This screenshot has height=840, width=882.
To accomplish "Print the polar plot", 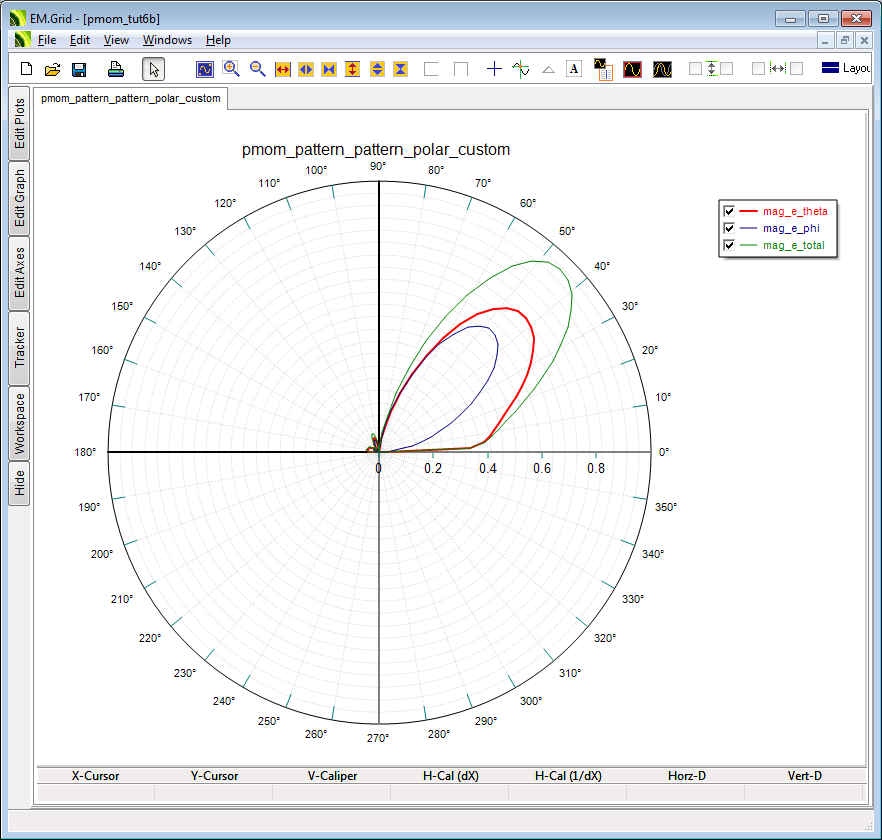I will [116, 69].
